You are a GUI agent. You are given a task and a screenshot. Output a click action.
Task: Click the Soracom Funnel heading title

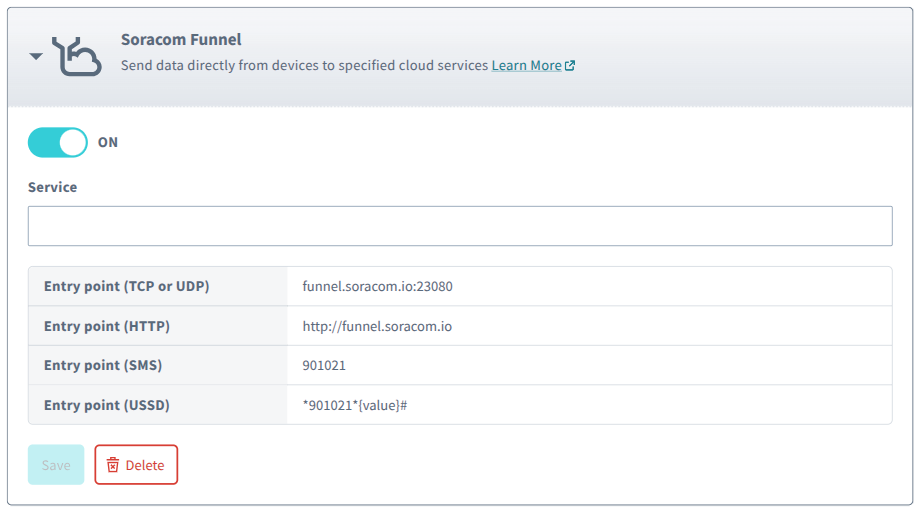tap(181, 39)
